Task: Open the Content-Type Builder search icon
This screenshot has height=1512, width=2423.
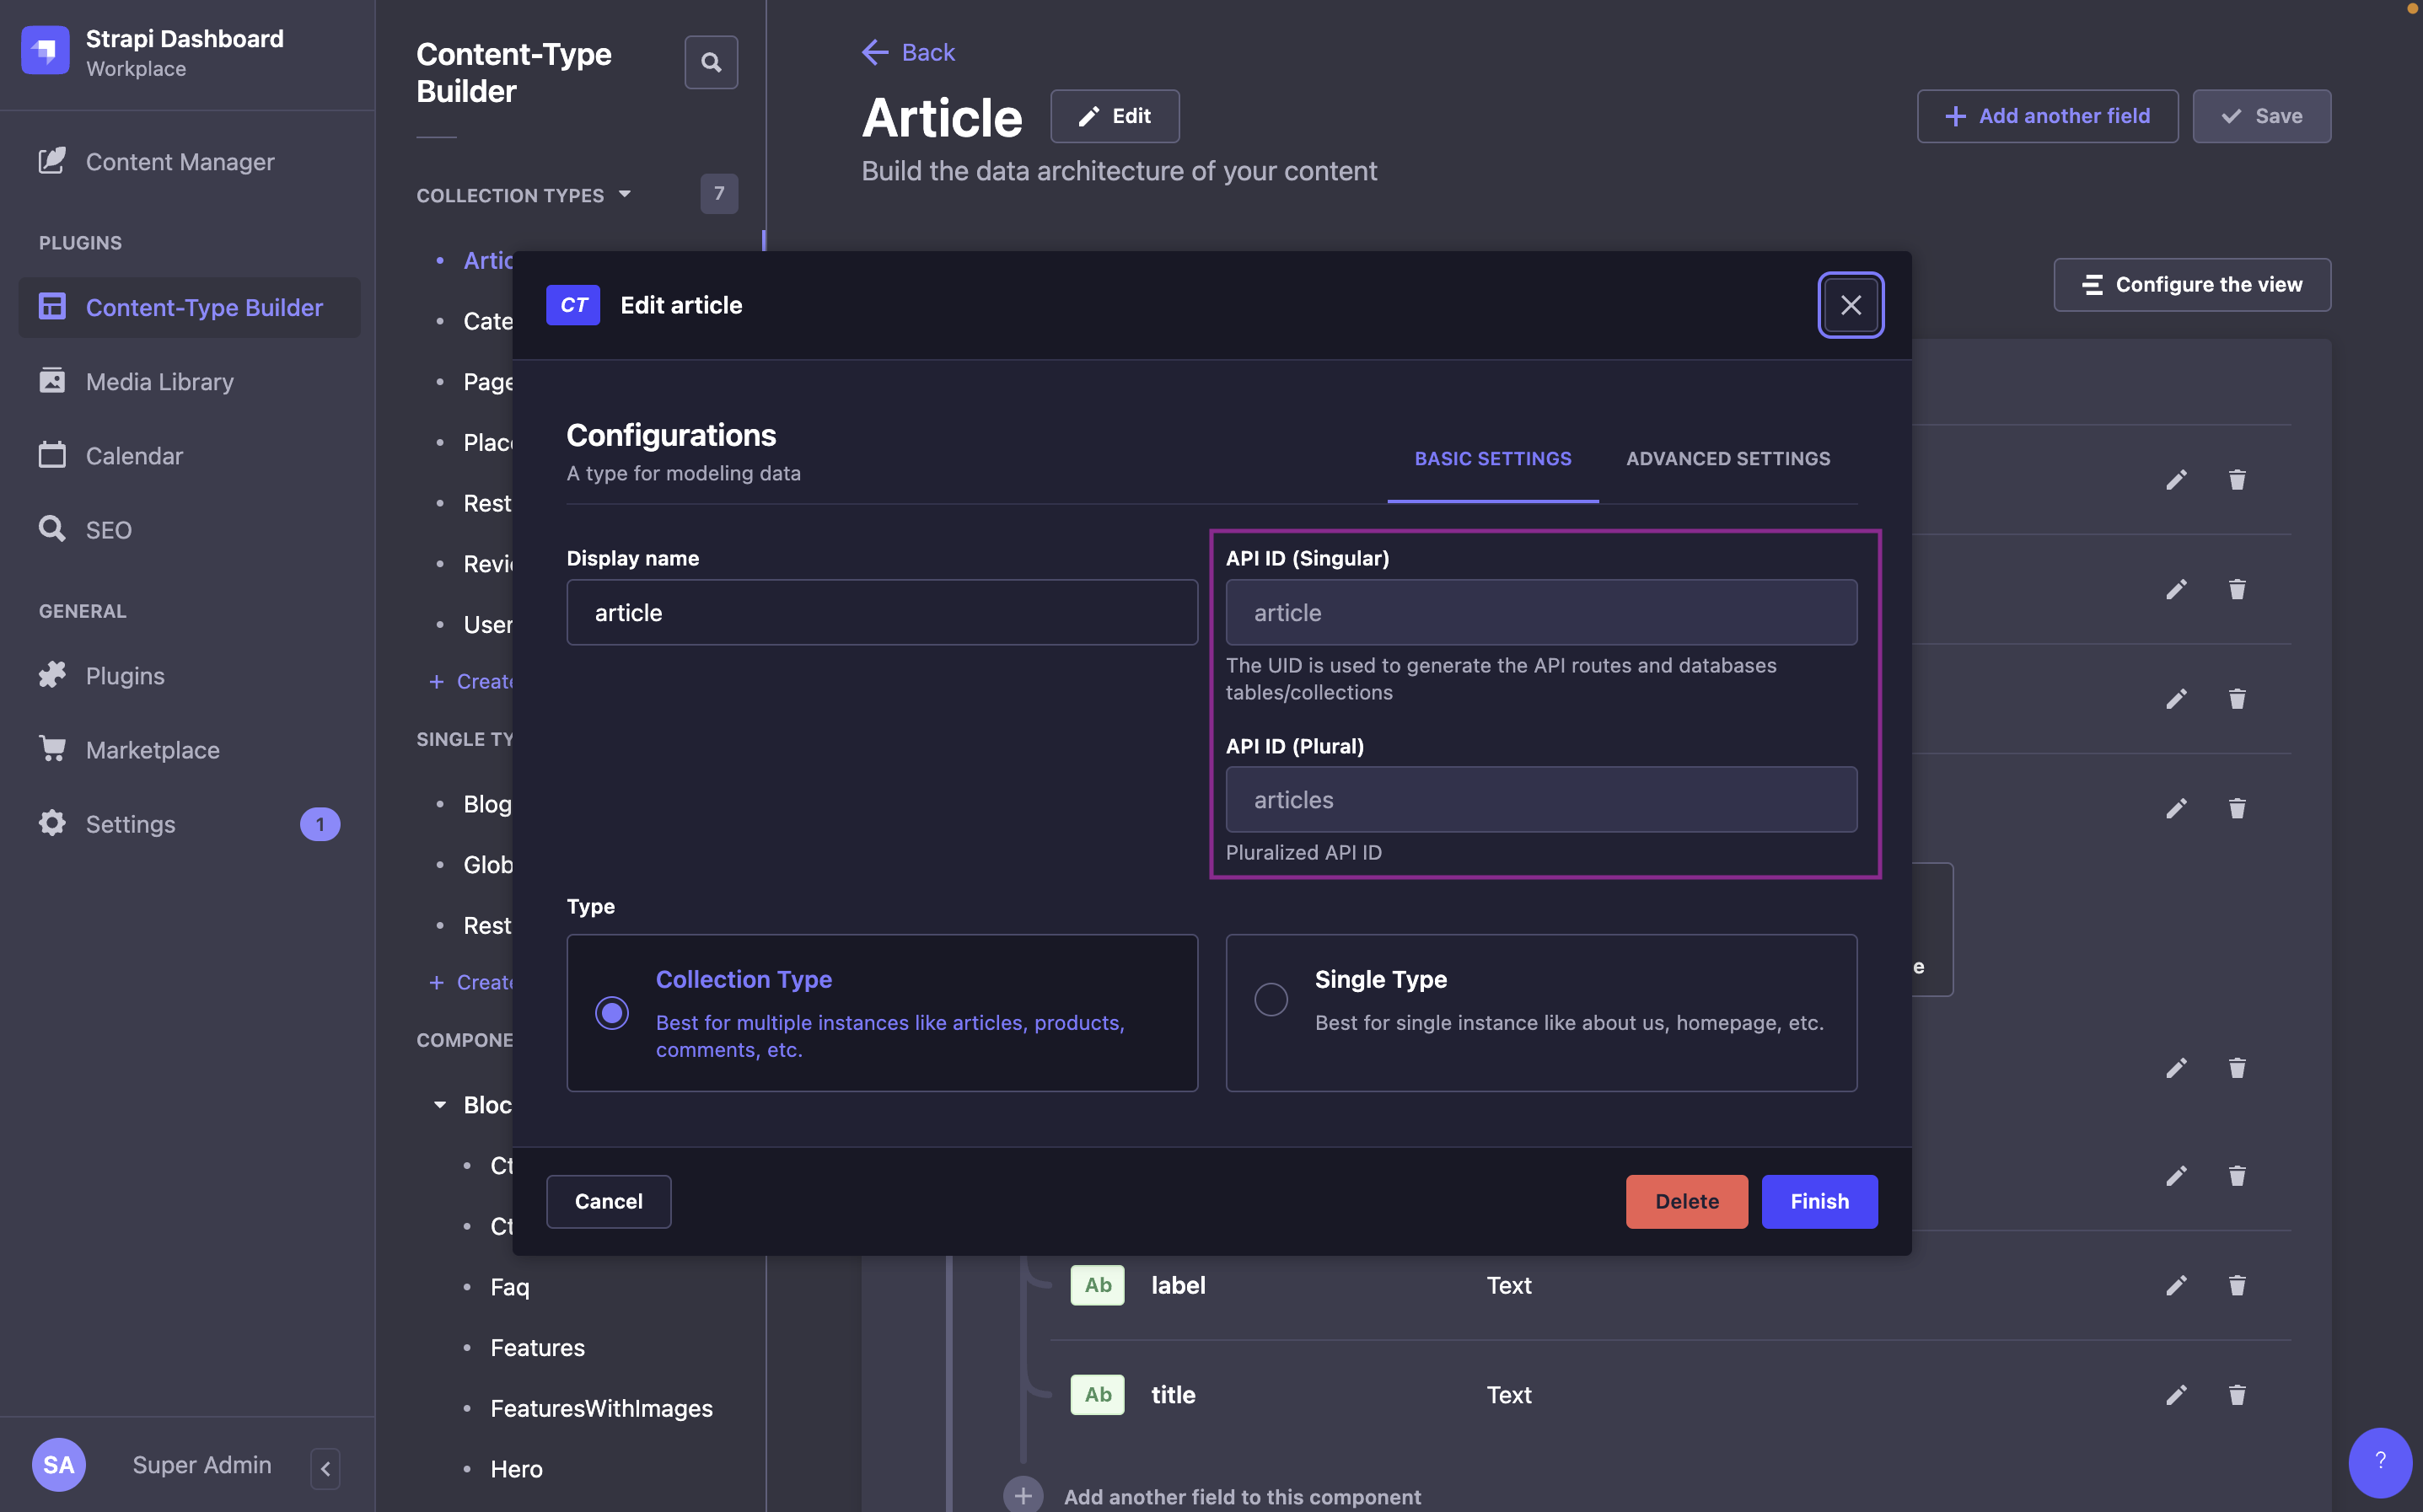Action: (711, 62)
